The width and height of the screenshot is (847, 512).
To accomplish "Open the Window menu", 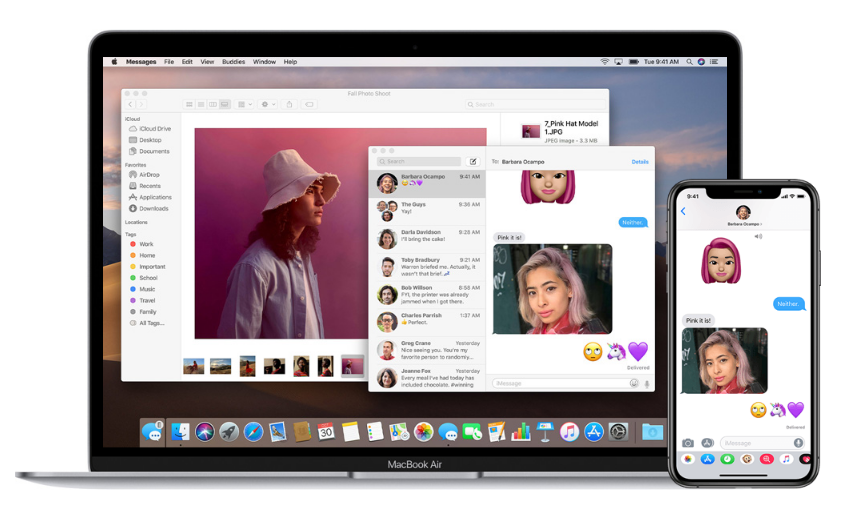I will [264, 62].
